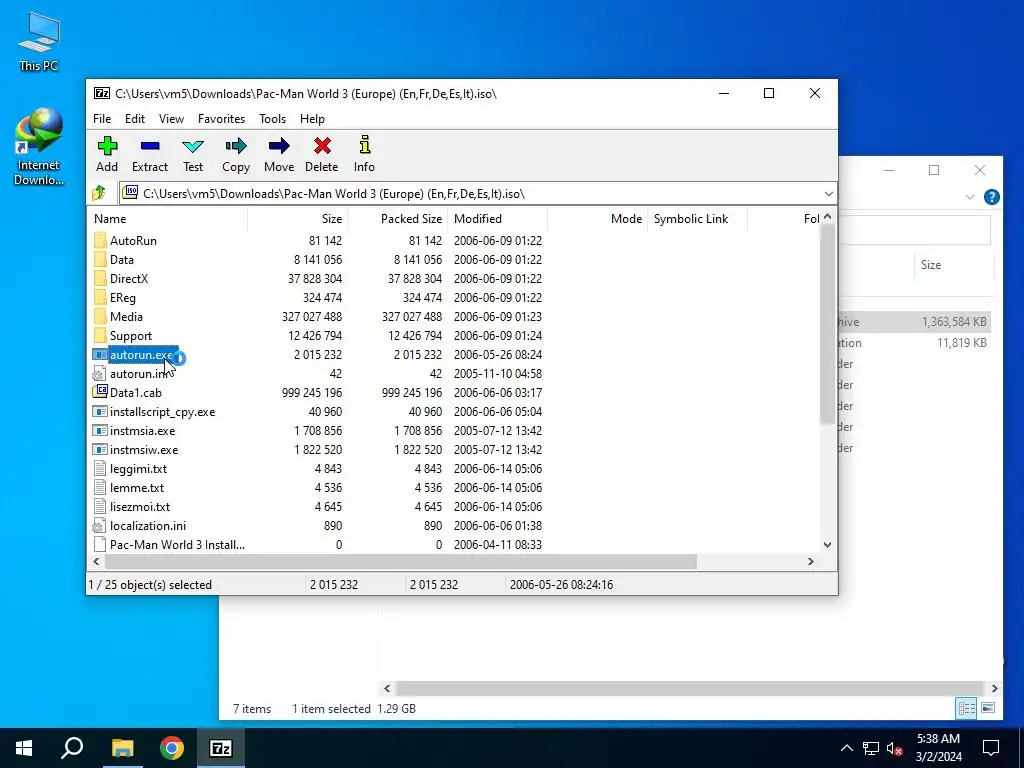This screenshot has height=768, width=1024.
Task: Select the 1,363,584 KB row in Explorer
Action: 914,321
